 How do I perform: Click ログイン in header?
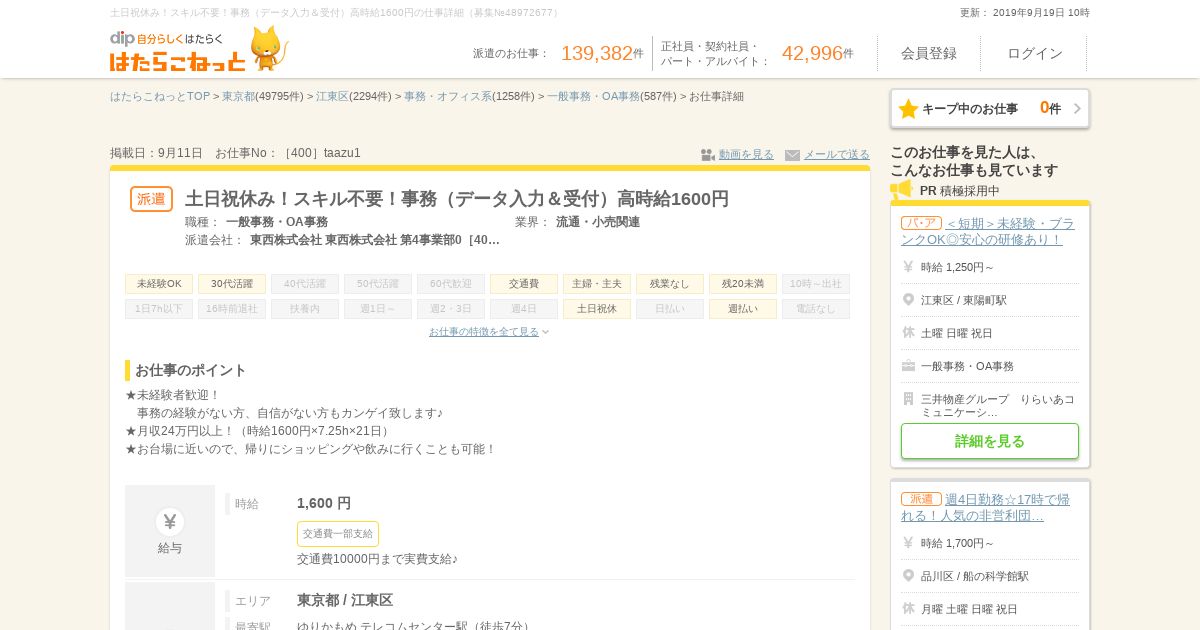(x=1035, y=54)
